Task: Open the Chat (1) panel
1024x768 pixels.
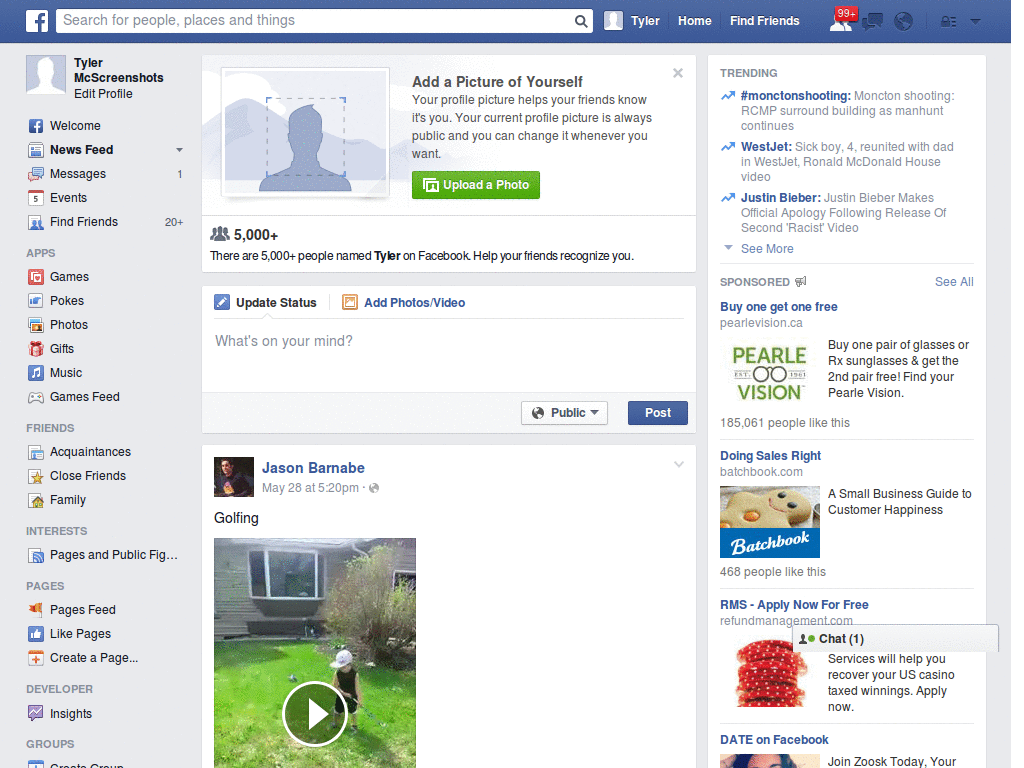Action: coord(895,639)
